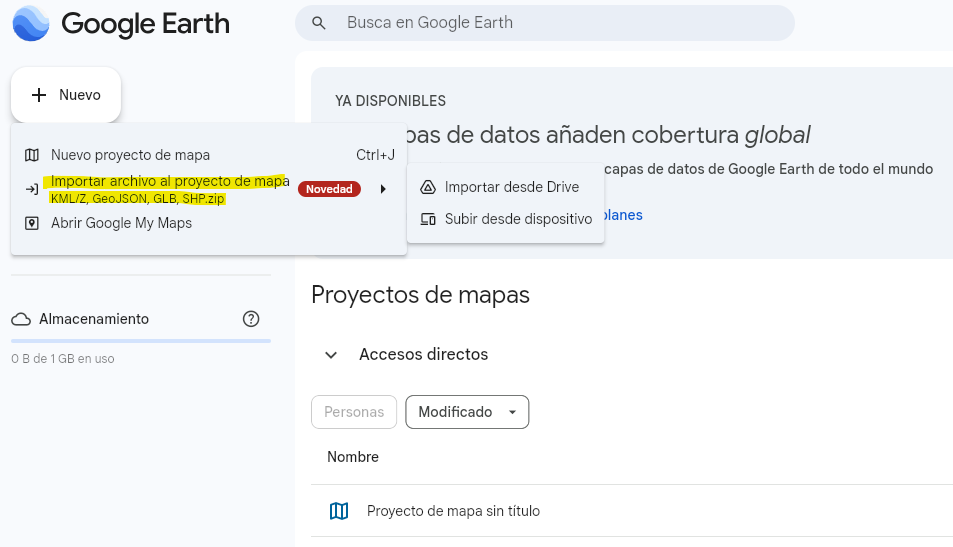Choose Subir desde dispositivo
This screenshot has height=547, width=953.
pyautogui.click(x=505, y=219)
